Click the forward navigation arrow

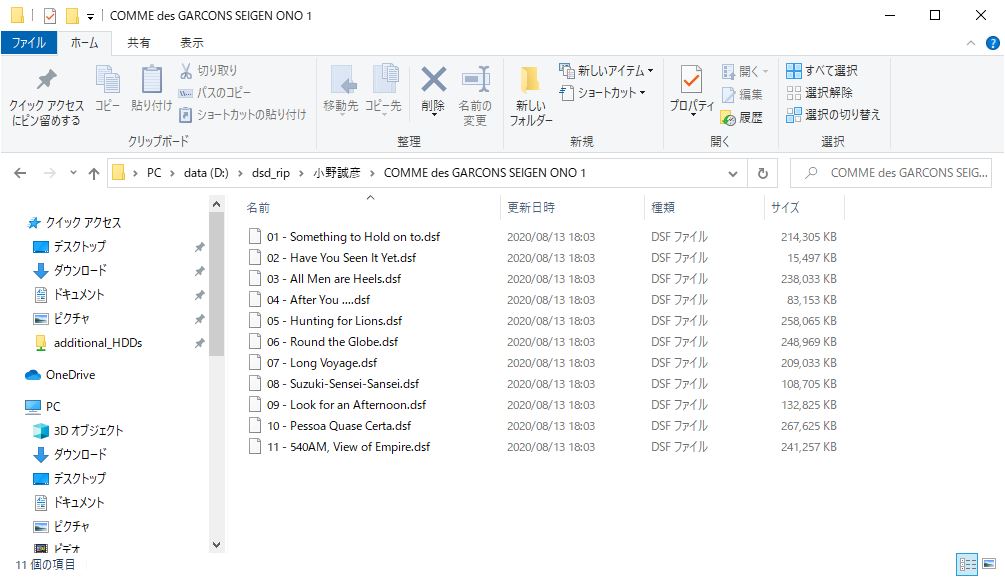tap(49, 173)
